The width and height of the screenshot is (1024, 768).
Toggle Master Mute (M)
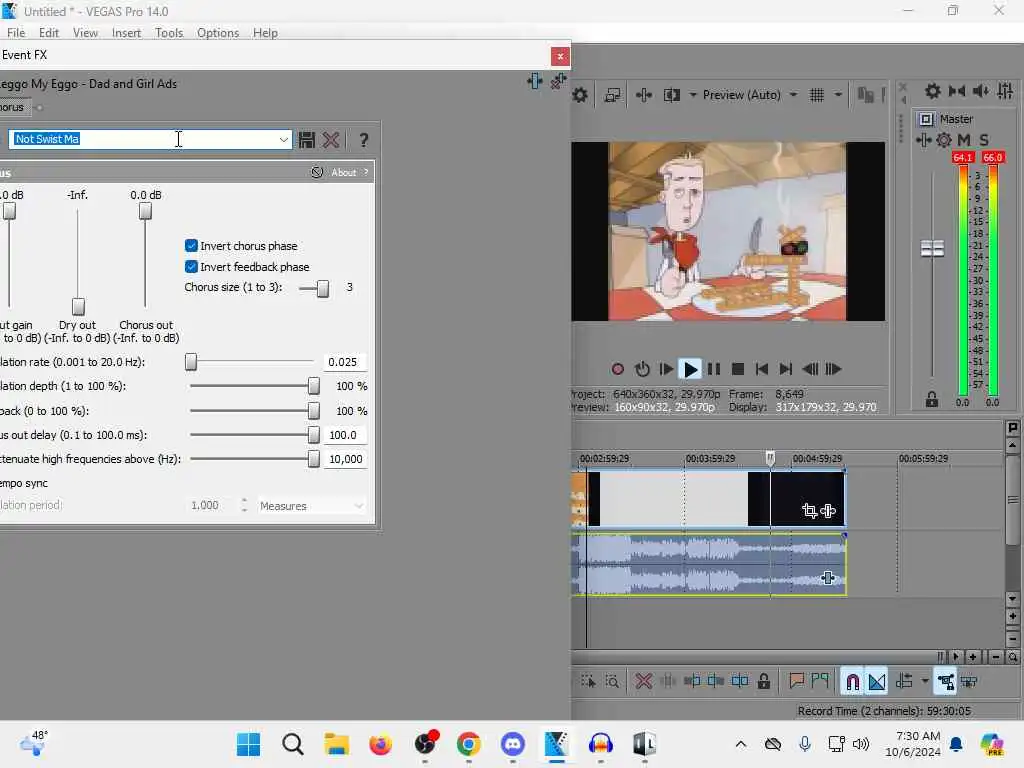pos(964,140)
